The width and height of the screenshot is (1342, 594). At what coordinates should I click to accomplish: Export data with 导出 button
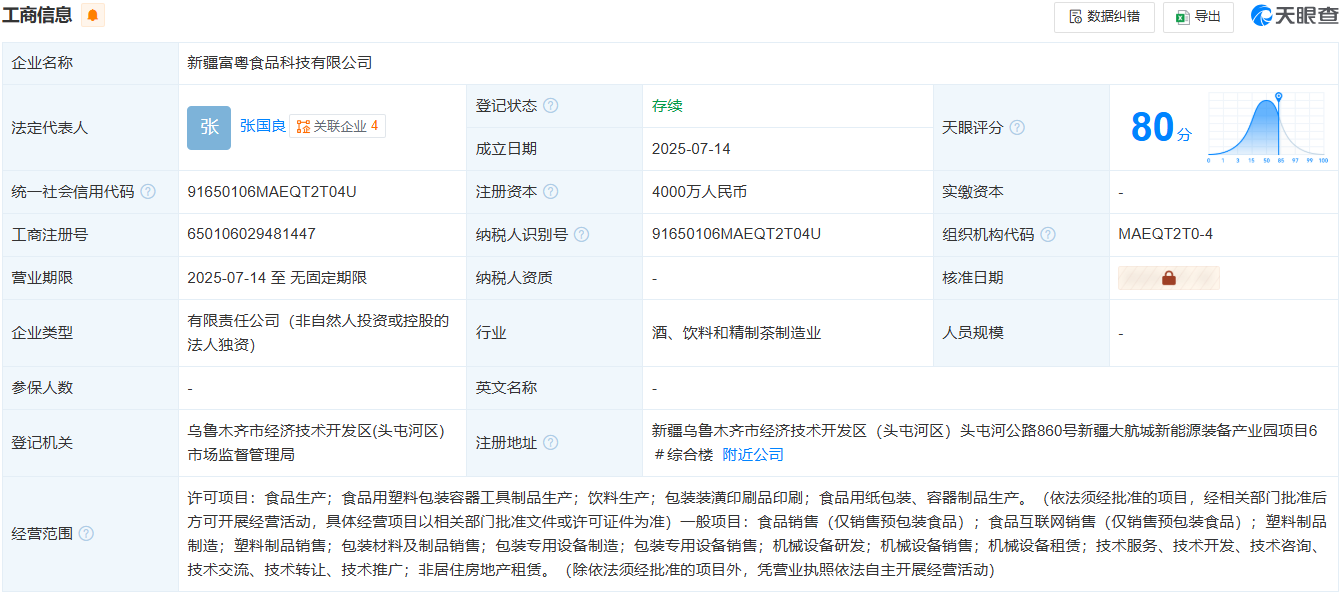pyautogui.click(x=1198, y=17)
